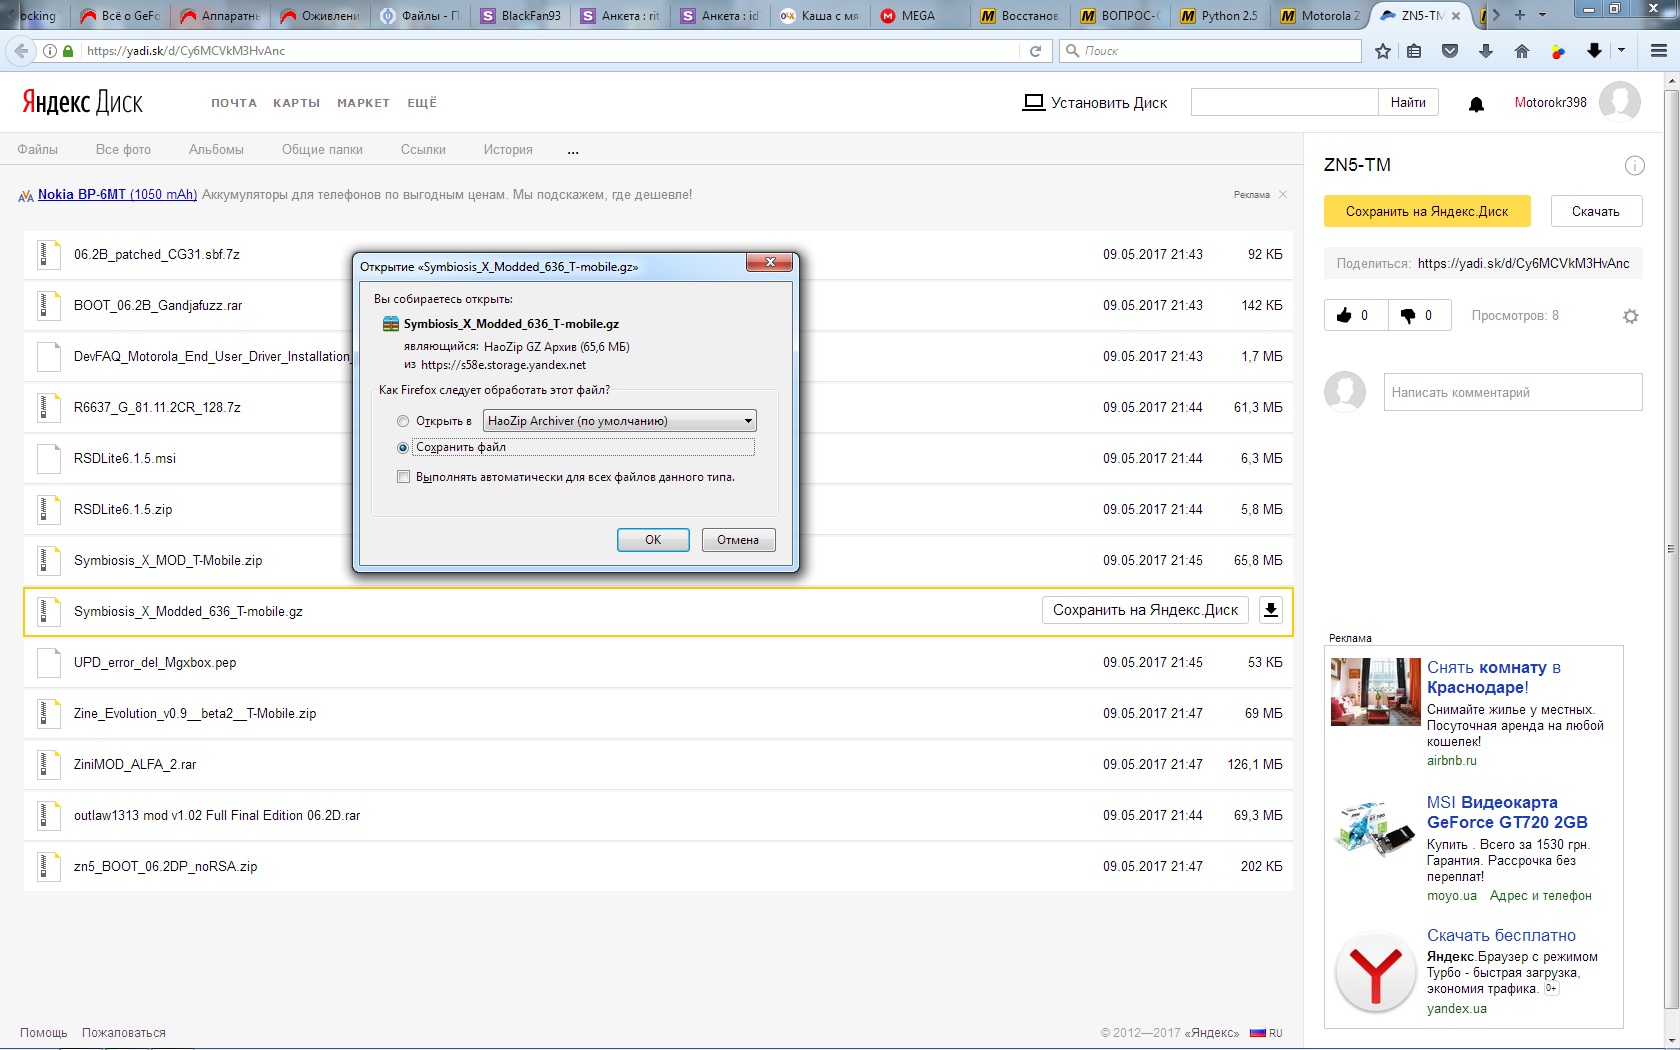Open ЕЩЁ menu

pos(422,103)
